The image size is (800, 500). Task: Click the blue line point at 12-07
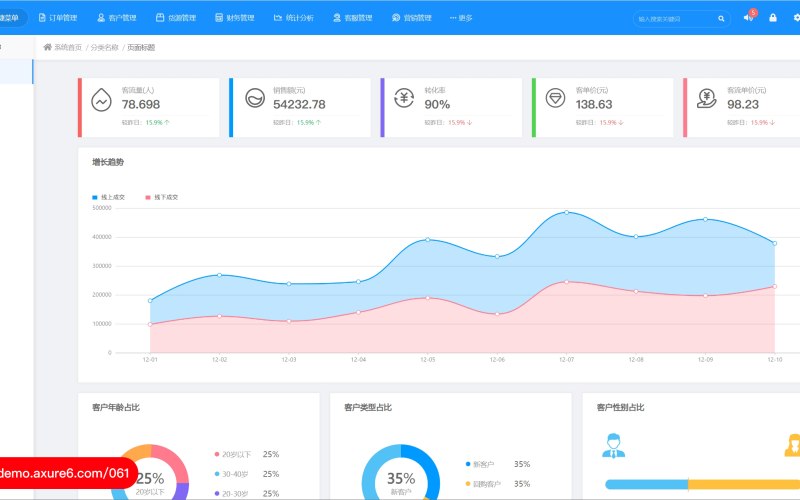click(x=566, y=212)
